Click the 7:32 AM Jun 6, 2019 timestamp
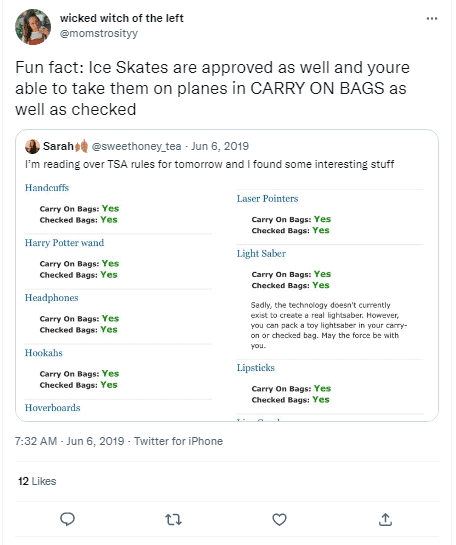This screenshot has height=545, width=456. [70, 441]
